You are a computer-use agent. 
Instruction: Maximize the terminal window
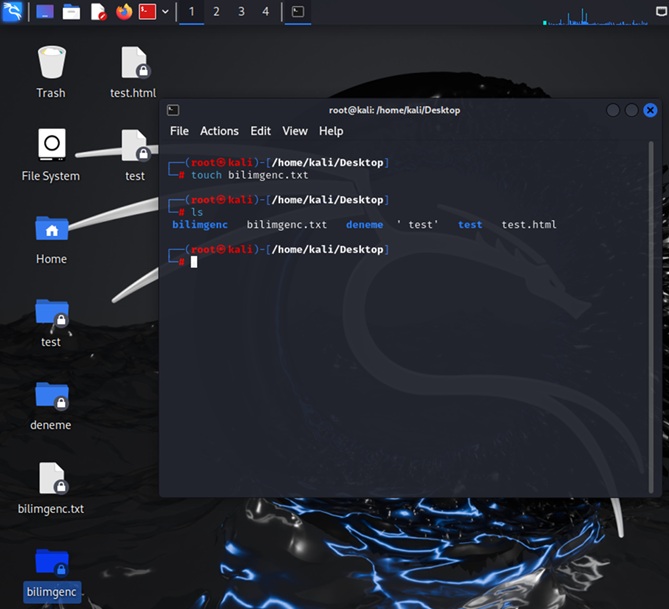(x=631, y=111)
